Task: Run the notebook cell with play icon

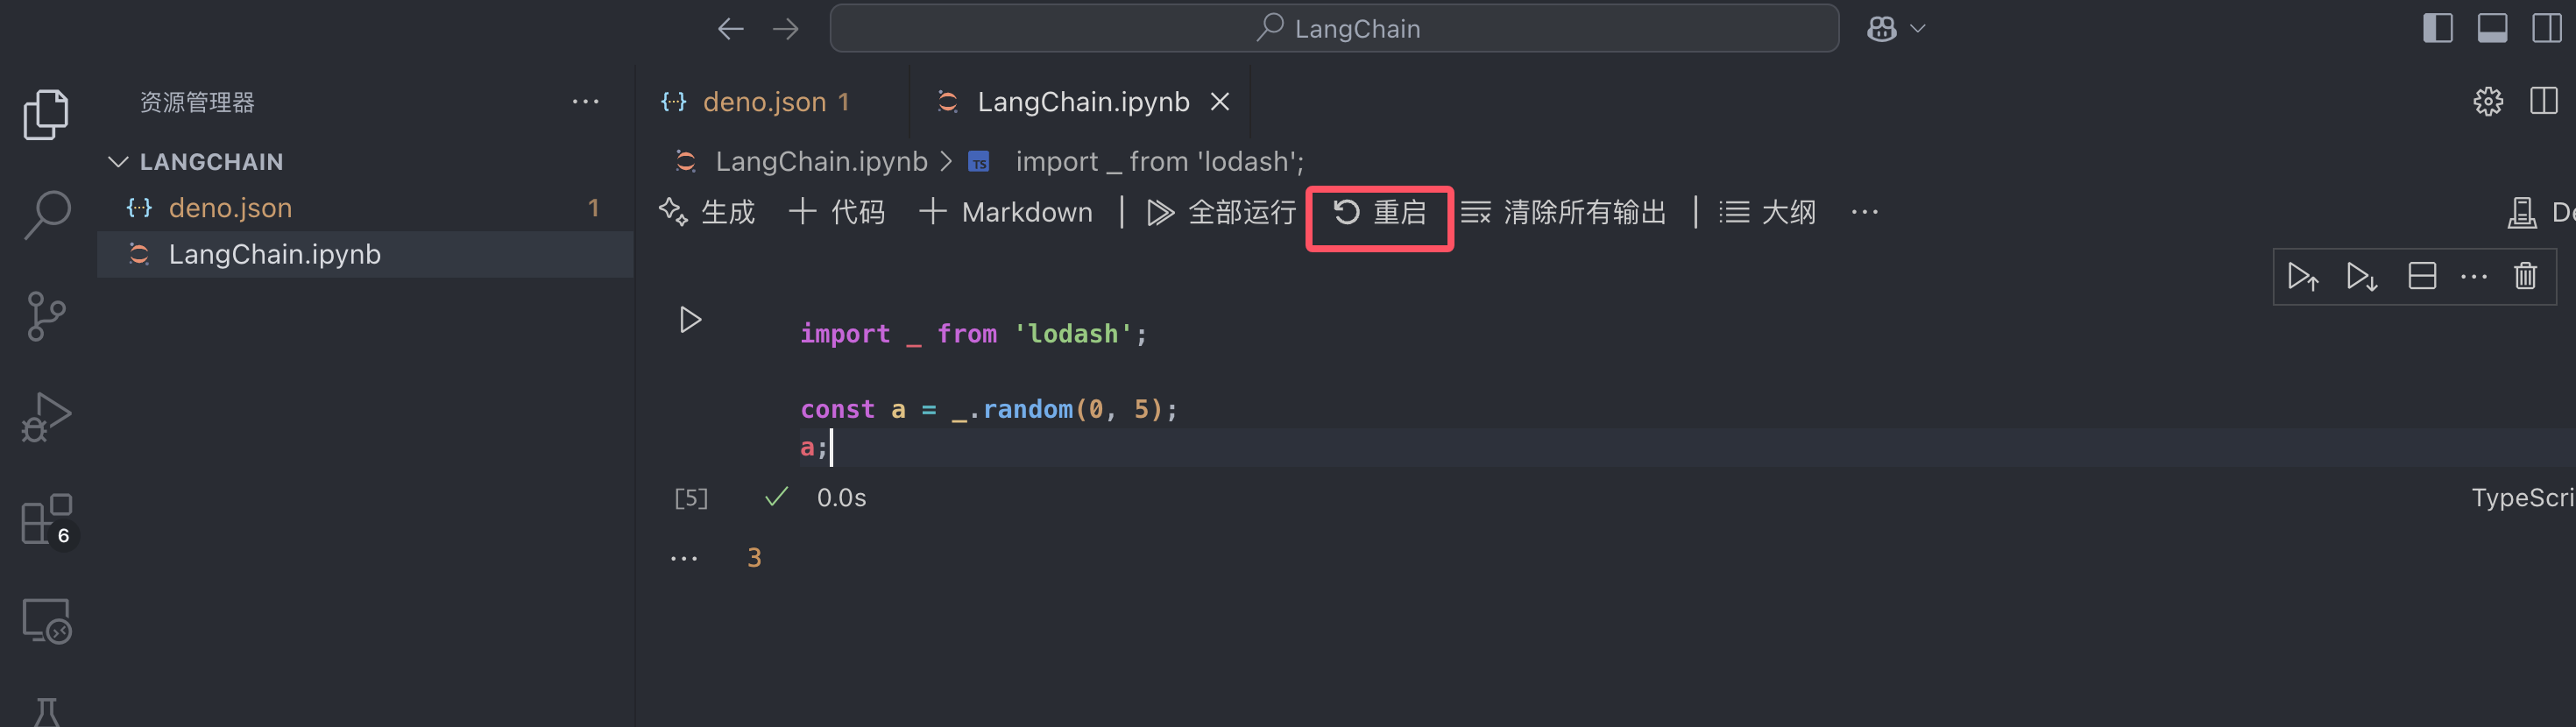Action: (690, 320)
